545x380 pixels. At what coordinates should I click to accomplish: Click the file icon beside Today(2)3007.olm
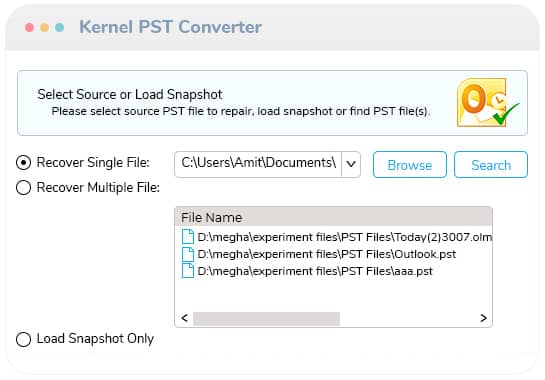tap(188, 236)
